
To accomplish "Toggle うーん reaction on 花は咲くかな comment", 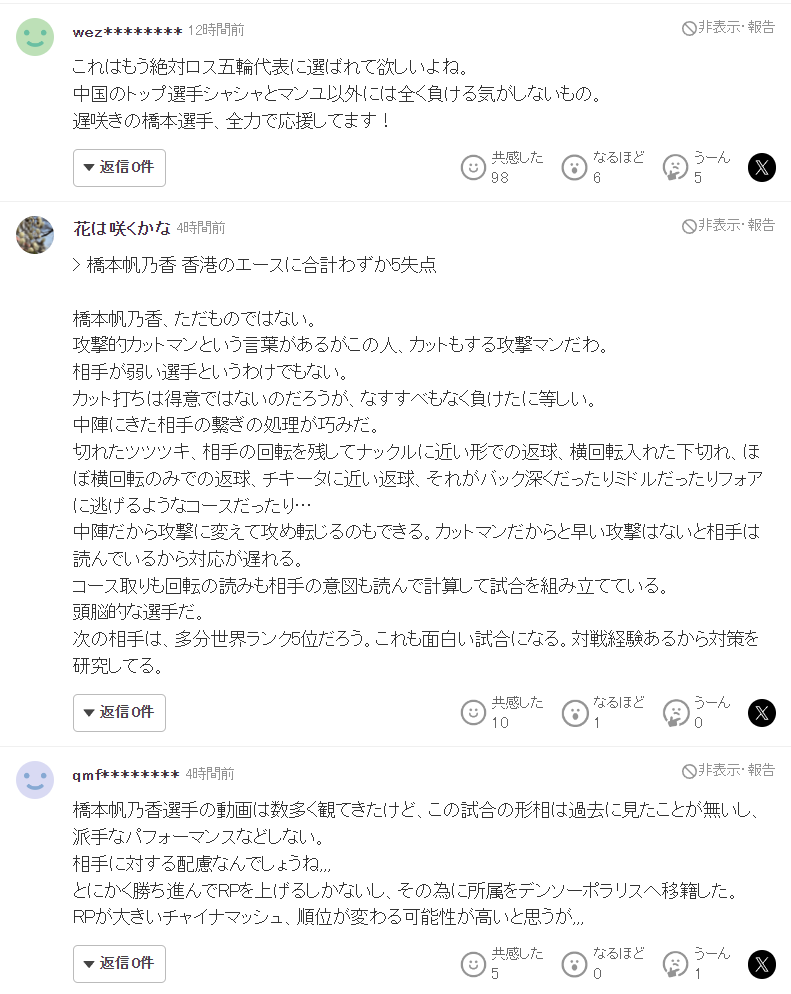I will (x=675, y=712).
